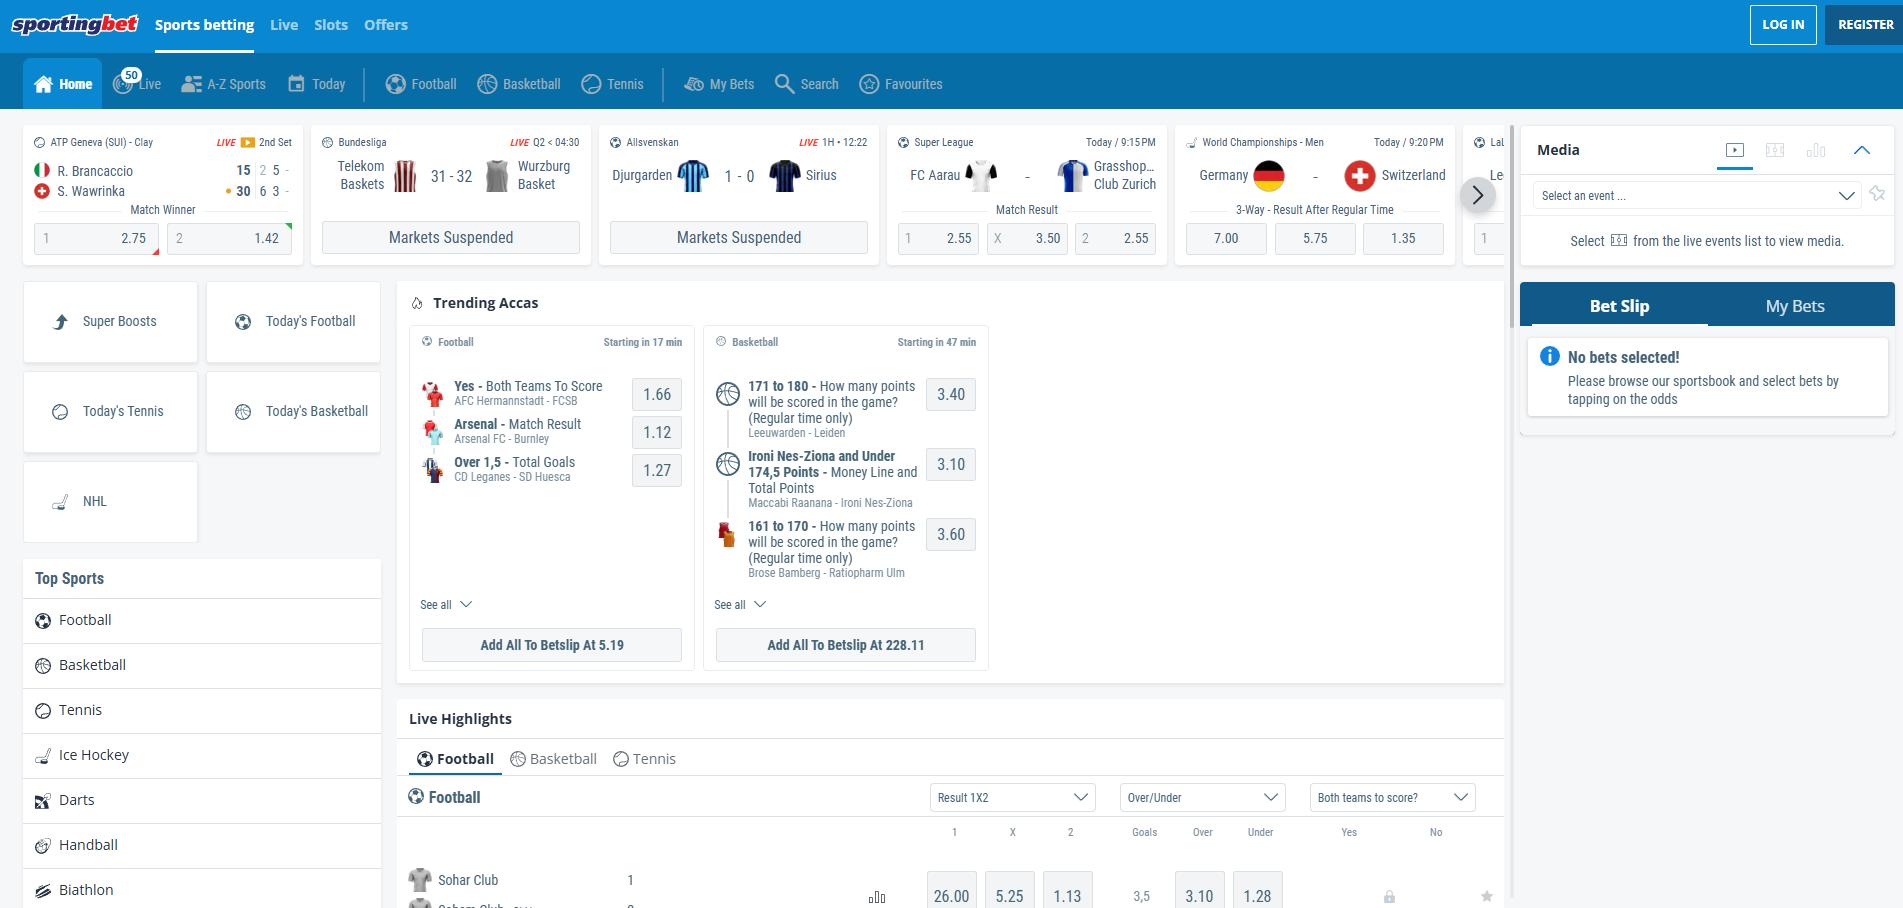Viewport: 1903px width, 908px height.
Task: Collapse the Media panel chevron
Action: pos(1862,150)
